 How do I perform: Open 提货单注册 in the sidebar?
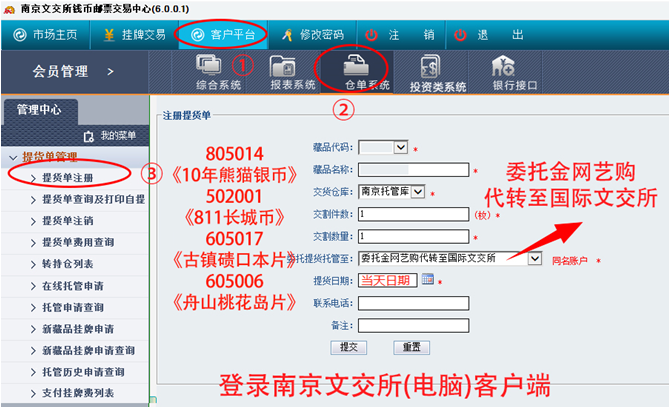click(x=67, y=178)
